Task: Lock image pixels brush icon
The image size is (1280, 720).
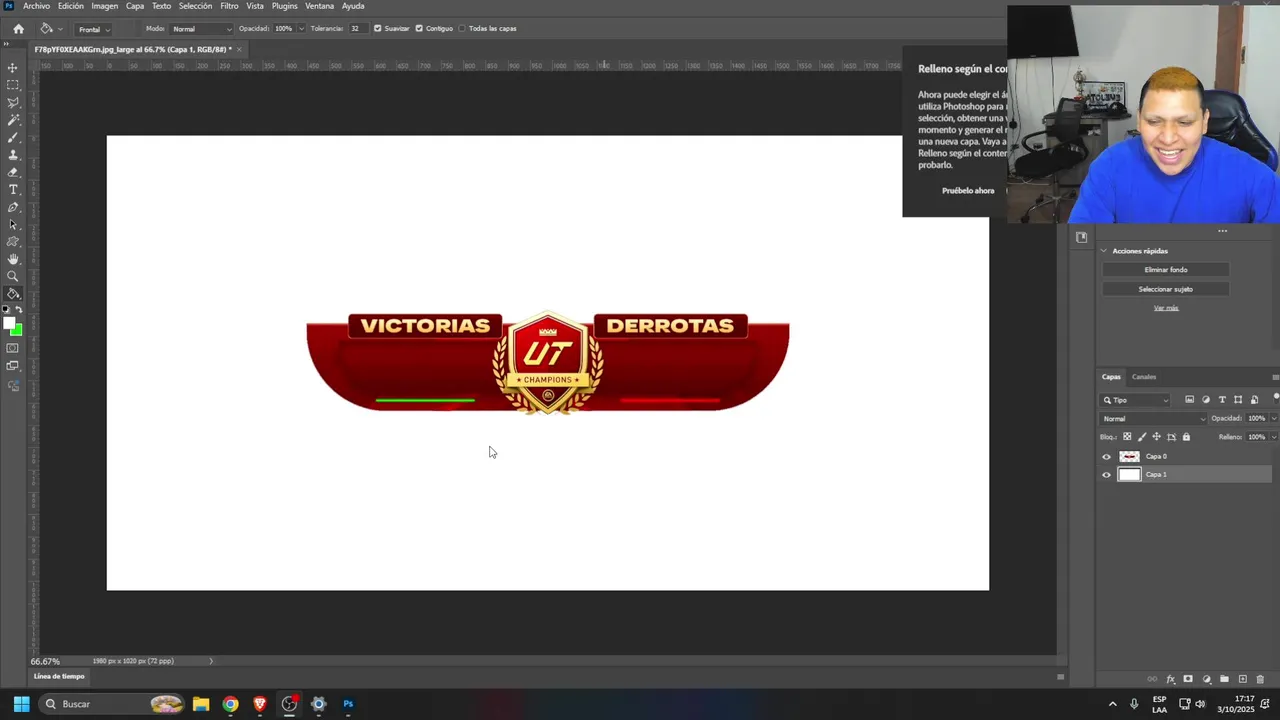Action: click(x=1142, y=437)
